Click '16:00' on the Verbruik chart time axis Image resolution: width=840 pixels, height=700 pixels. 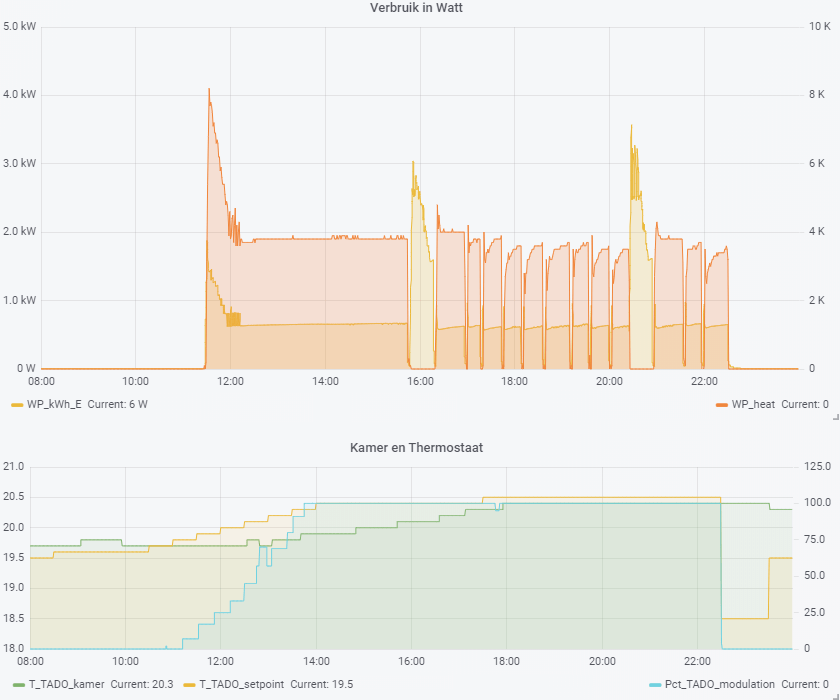pos(420,381)
